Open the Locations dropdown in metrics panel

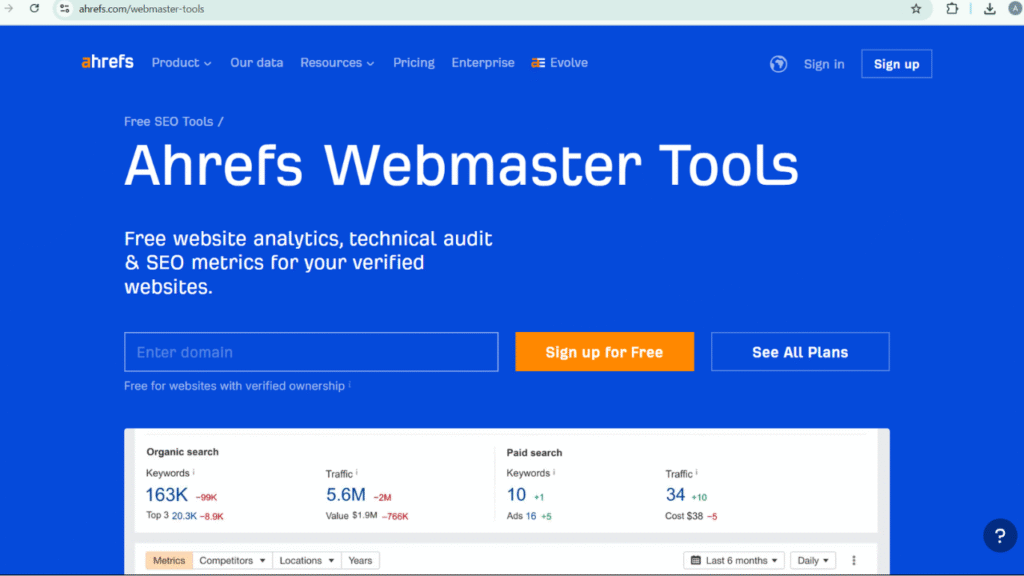[306, 560]
